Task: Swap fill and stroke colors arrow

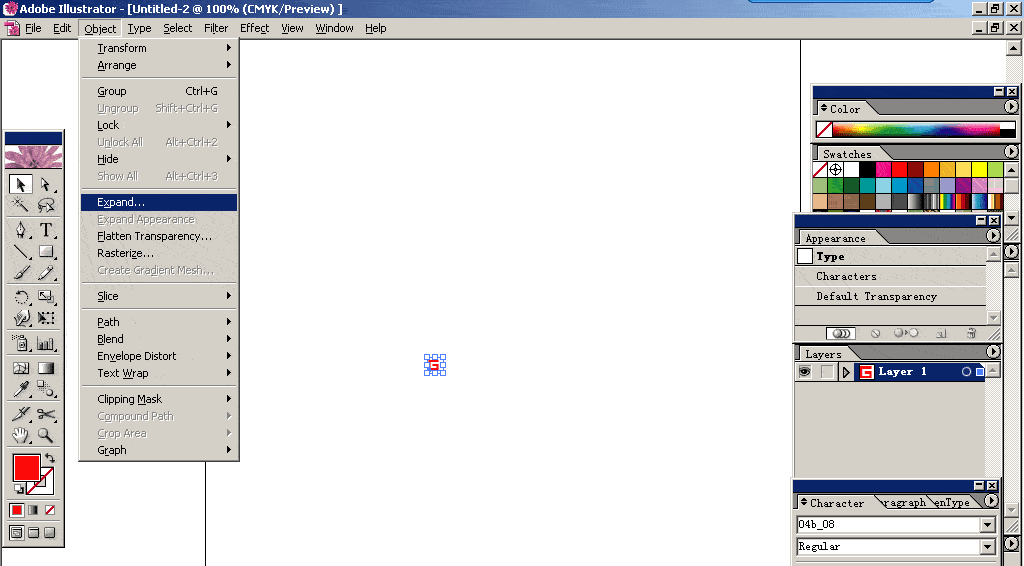Action: click(50, 458)
